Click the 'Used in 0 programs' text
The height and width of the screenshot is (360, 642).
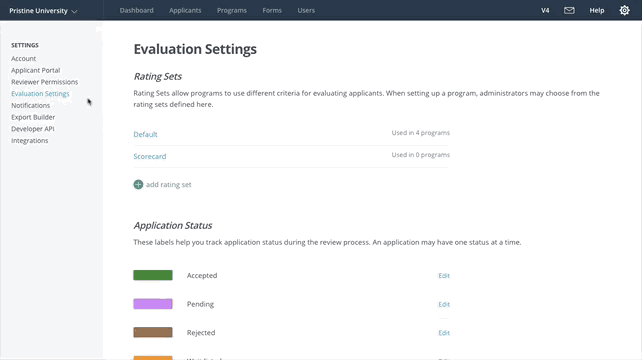pyautogui.click(x=420, y=155)
